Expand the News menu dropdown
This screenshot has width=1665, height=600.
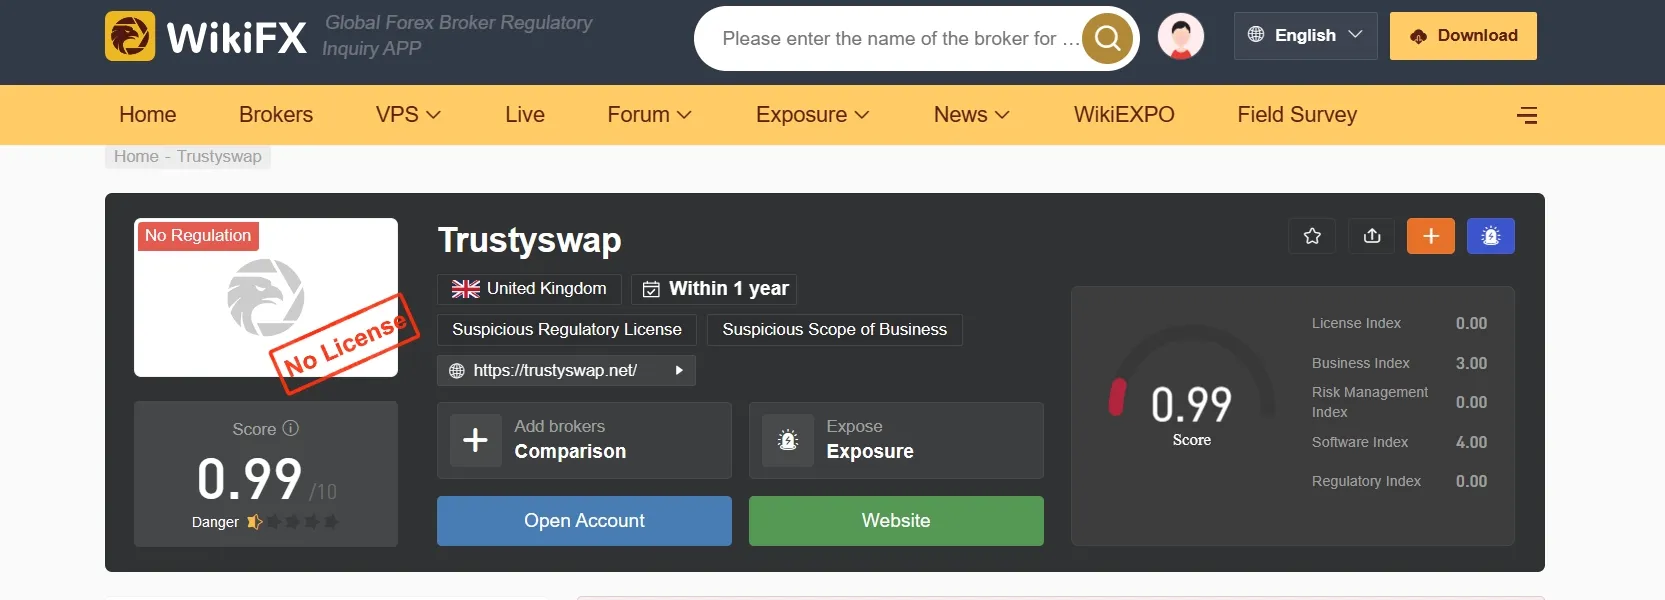(x=1002, y=115)
